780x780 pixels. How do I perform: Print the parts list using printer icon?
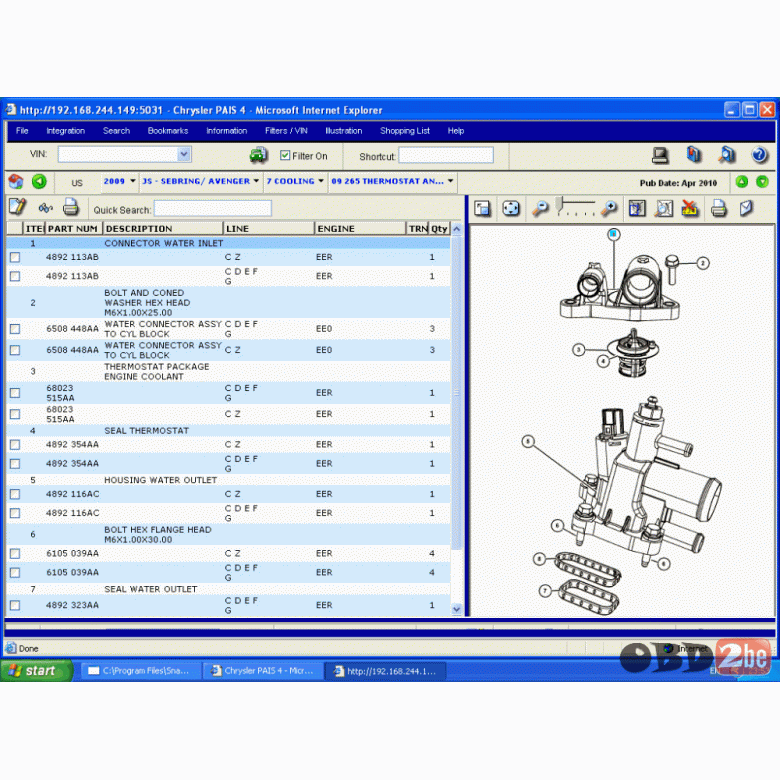coord(71,207)
